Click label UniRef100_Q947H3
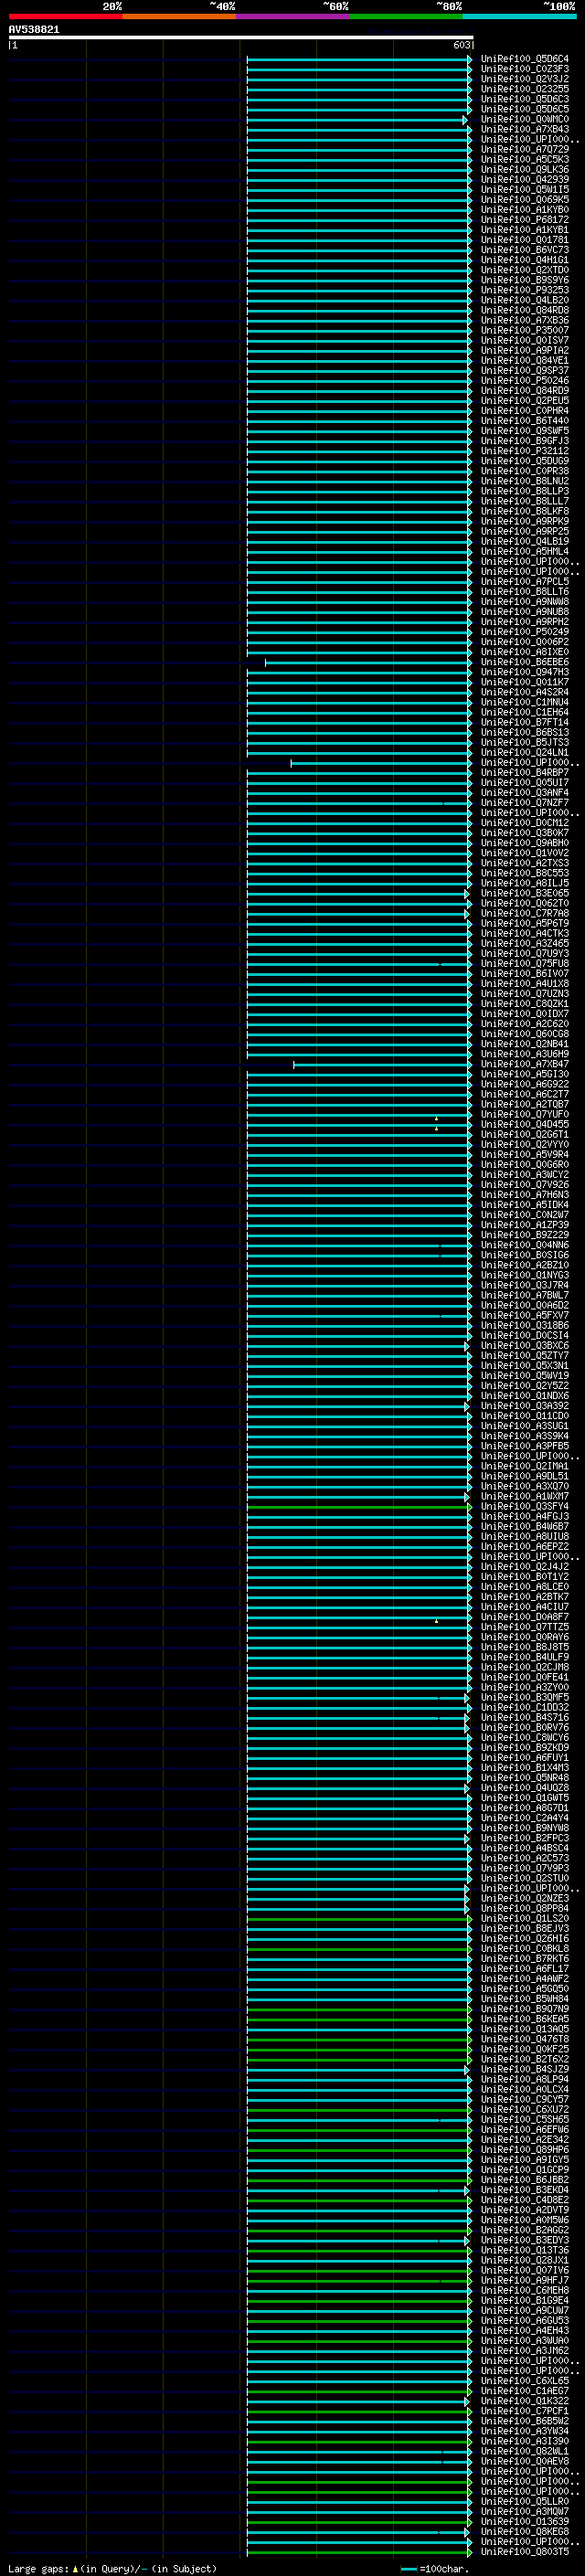Image resolution: width=585 pixels, height=2576 pixels. 524,672
